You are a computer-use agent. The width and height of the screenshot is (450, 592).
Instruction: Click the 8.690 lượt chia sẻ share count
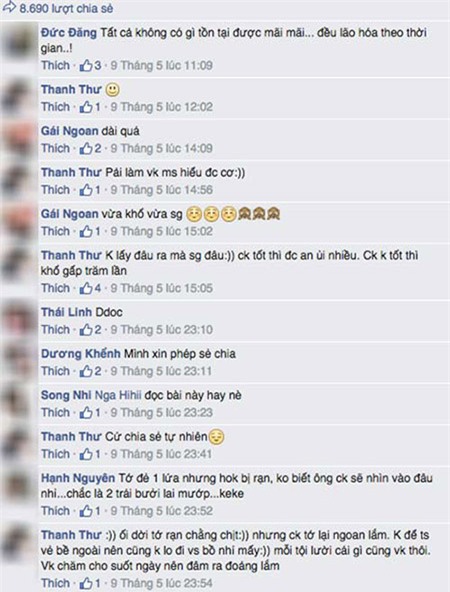66,8
